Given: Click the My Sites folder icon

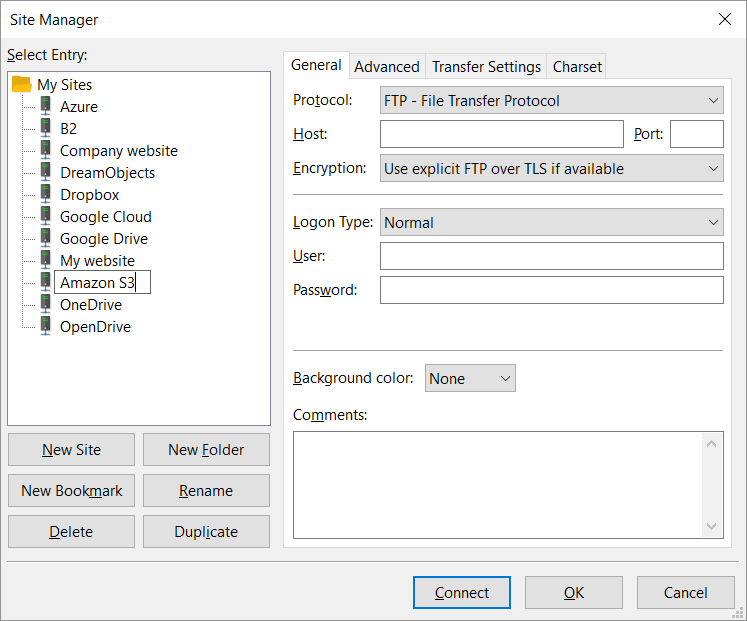Looking at the screenshot, I should pos(21,84).
